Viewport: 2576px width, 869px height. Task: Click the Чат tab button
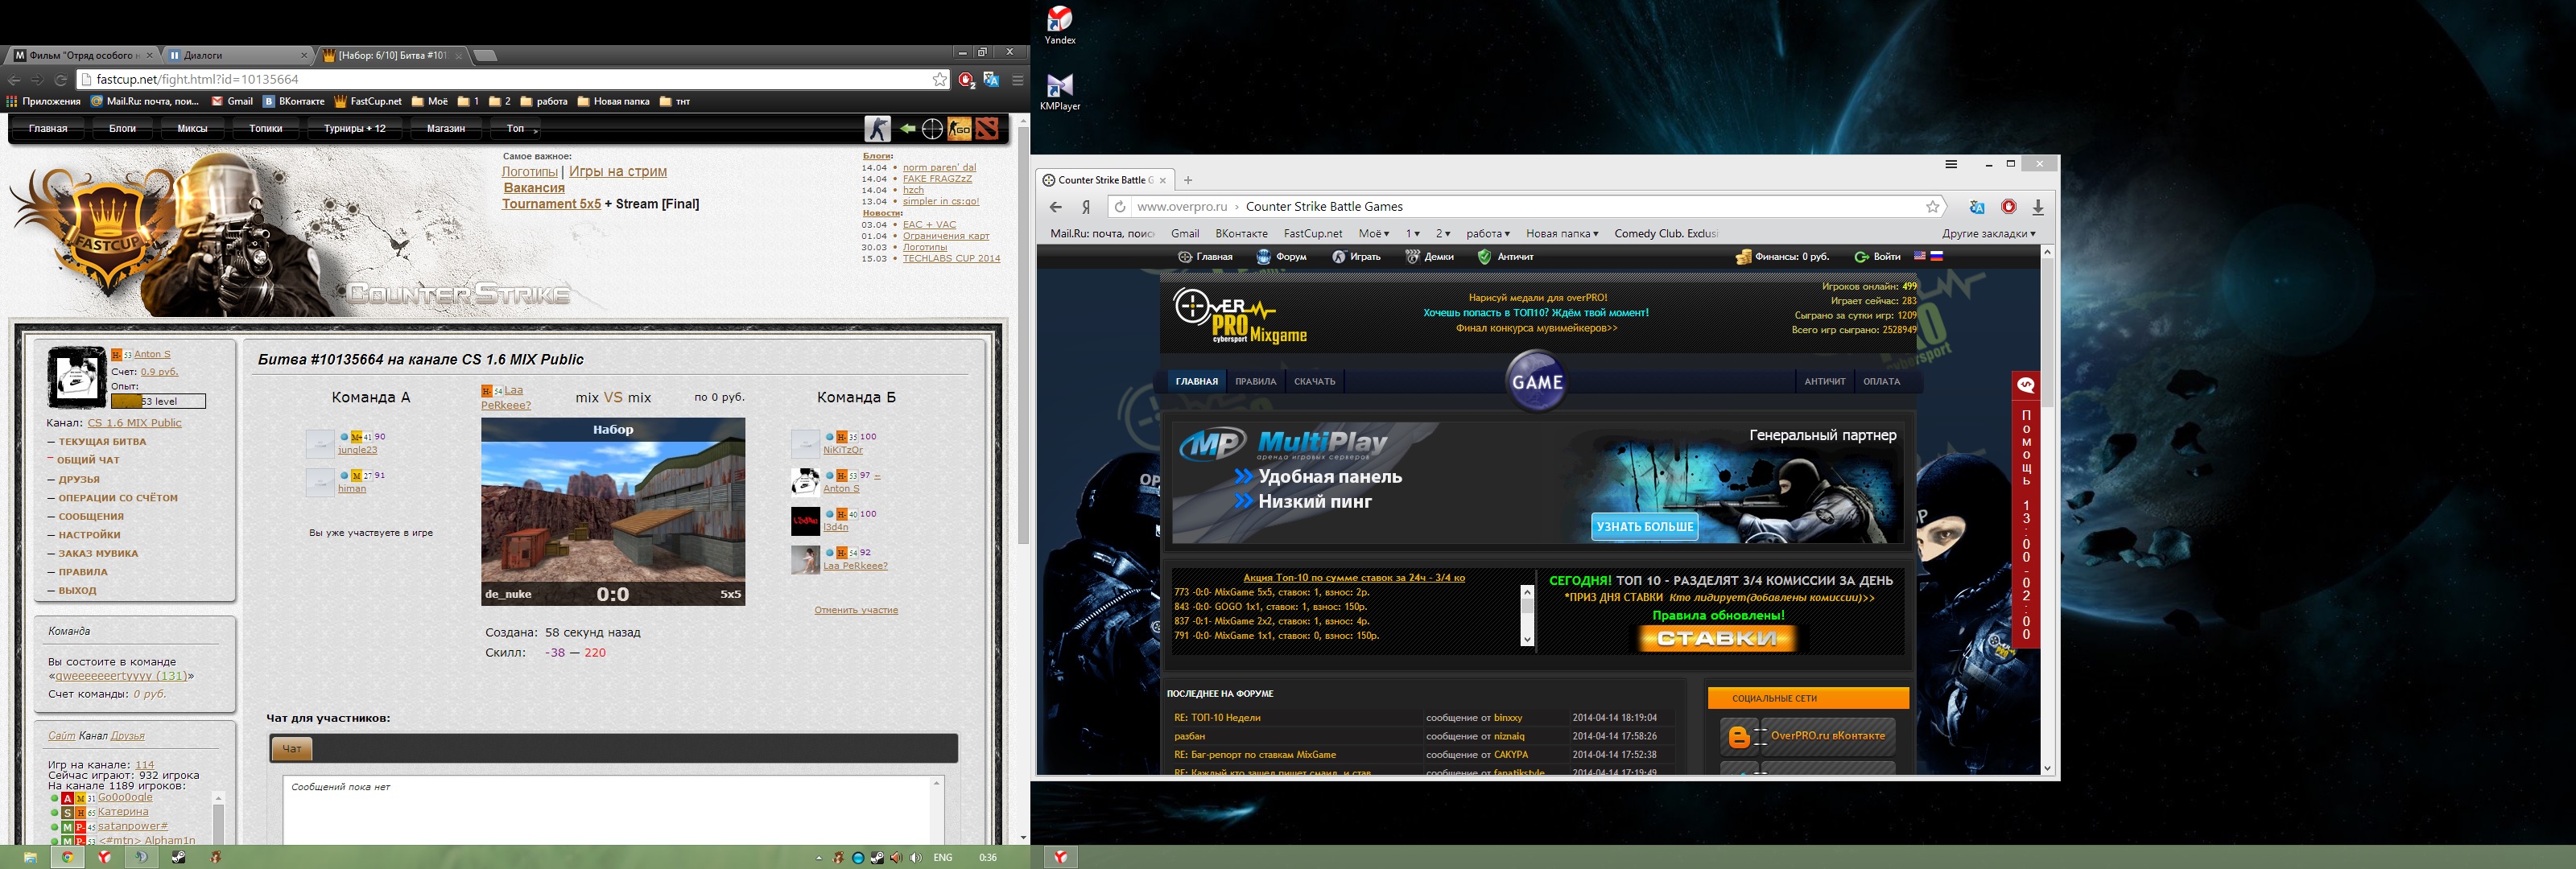[292, 749]
